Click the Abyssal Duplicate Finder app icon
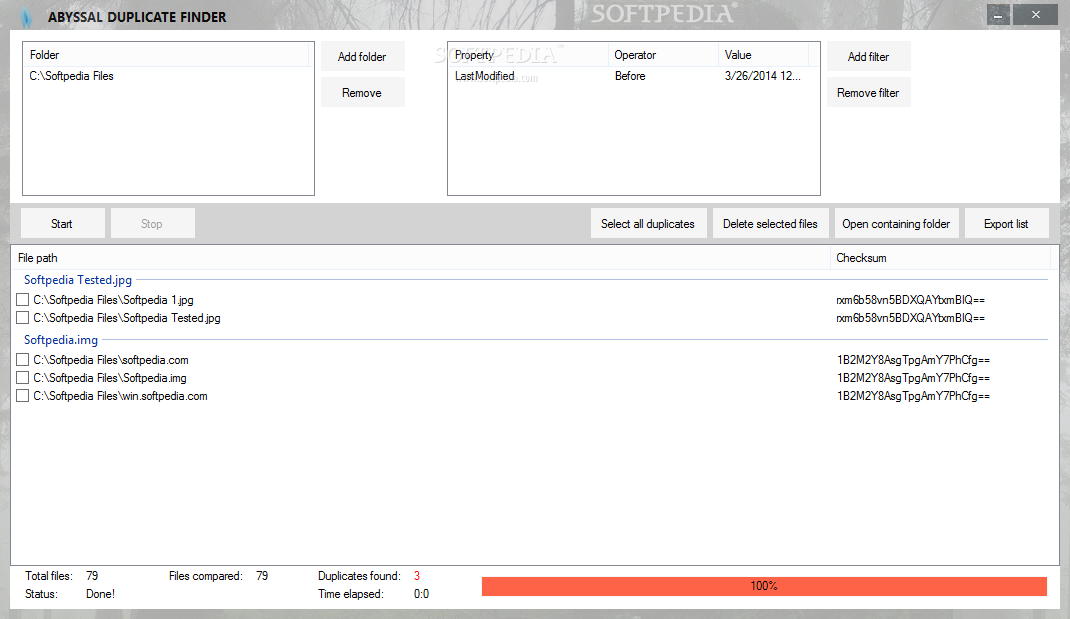This screenshot has height=619, width=1070. click(x=26, y=16)
